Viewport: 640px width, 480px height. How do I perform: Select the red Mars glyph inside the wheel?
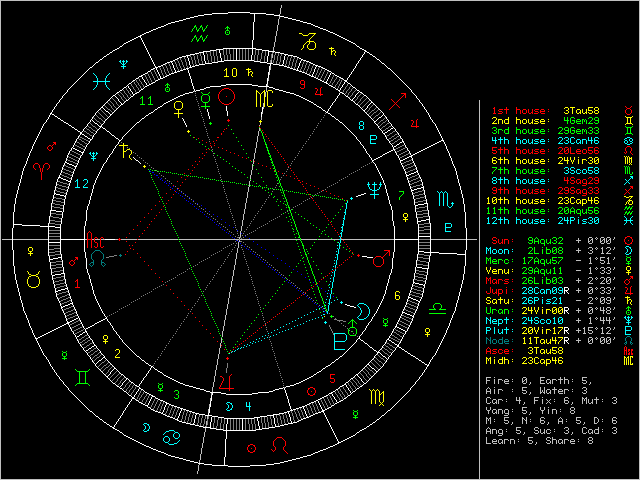pos(380,260)
